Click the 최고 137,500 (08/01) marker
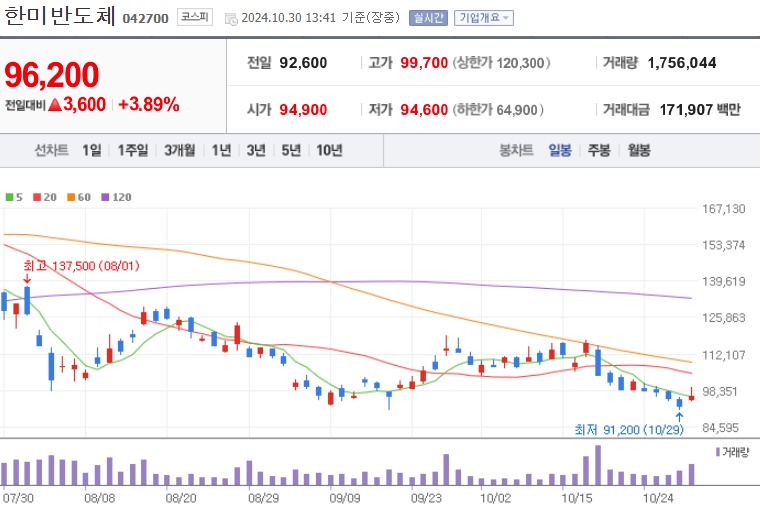Screen dimensions: 760x510 point(81,266)
